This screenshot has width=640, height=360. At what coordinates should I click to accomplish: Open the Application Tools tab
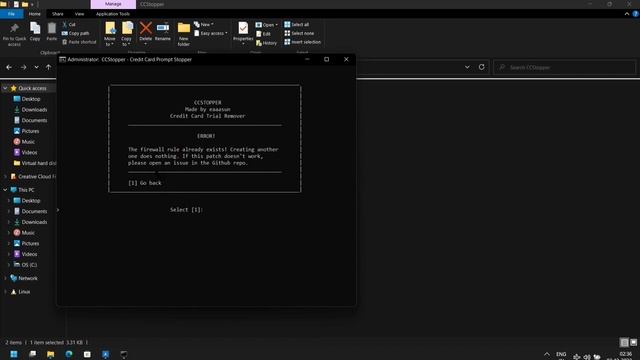pyautogui.click(x=113, y=13)
